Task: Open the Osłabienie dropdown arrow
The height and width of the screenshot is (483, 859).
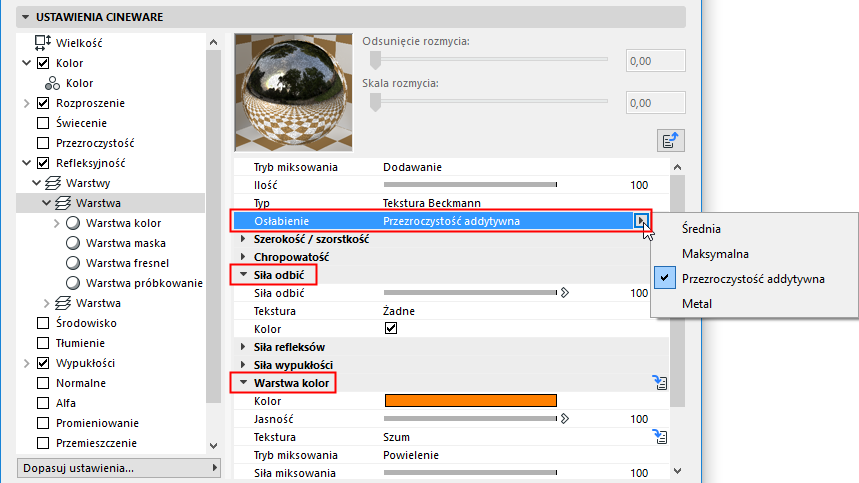Action: [641, 221]
